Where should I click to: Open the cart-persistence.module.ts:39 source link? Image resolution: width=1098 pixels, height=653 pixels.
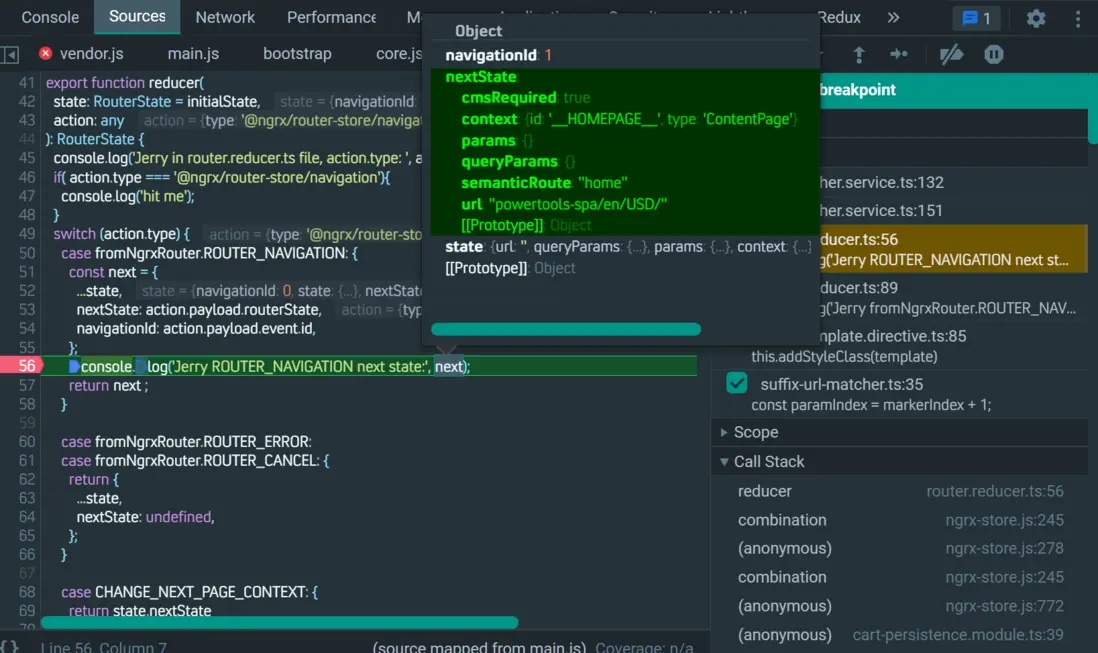tap(957, 635)
